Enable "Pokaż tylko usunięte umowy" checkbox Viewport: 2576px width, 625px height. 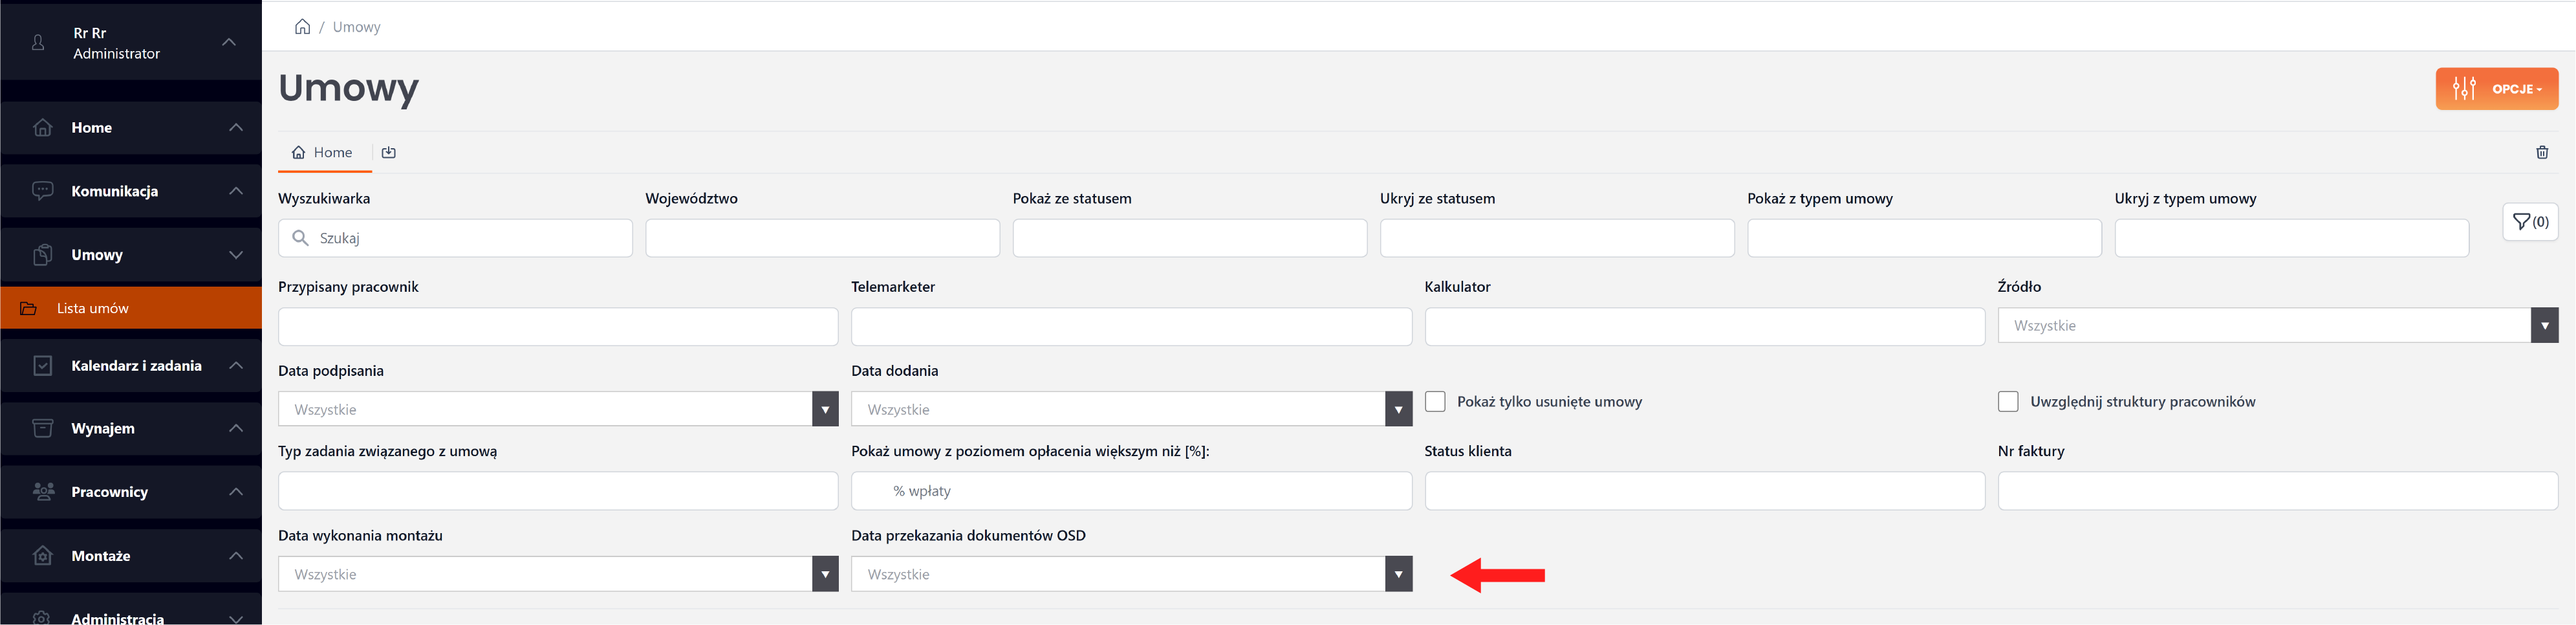click(x=1435, y=402)
